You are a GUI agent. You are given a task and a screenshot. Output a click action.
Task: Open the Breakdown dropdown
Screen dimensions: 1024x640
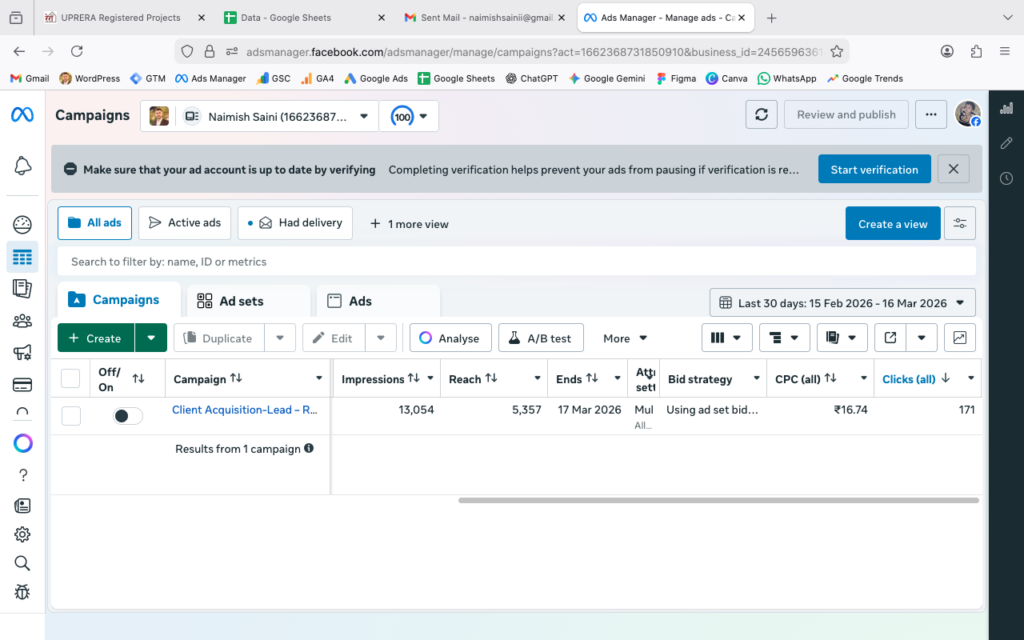tap(784, 338)
